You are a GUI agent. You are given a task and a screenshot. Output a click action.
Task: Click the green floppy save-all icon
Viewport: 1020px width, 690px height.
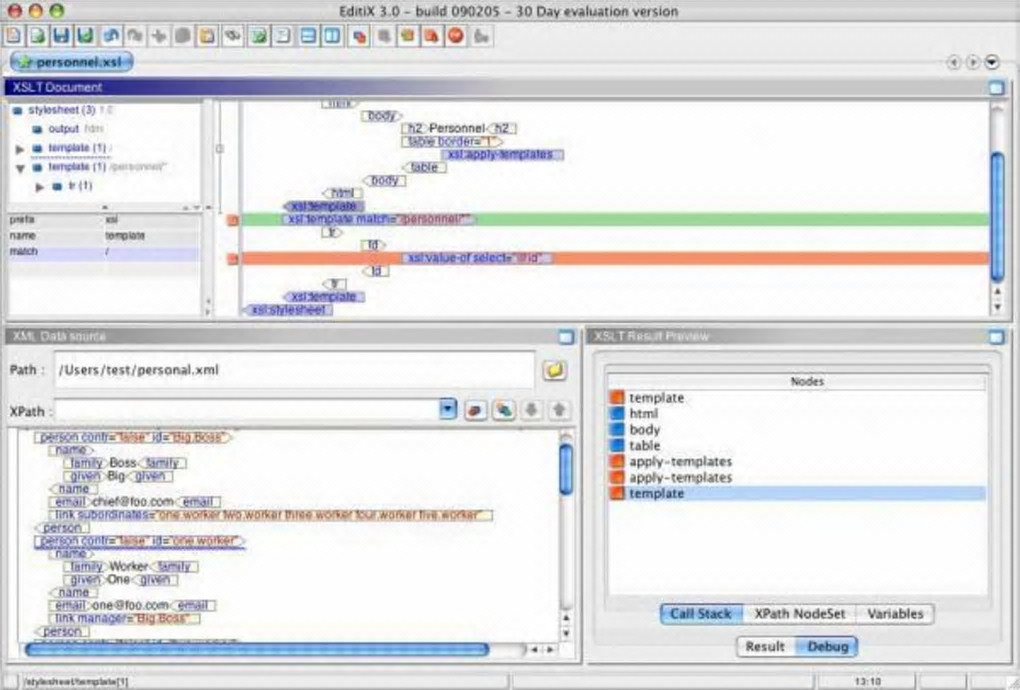pos(85,35)
